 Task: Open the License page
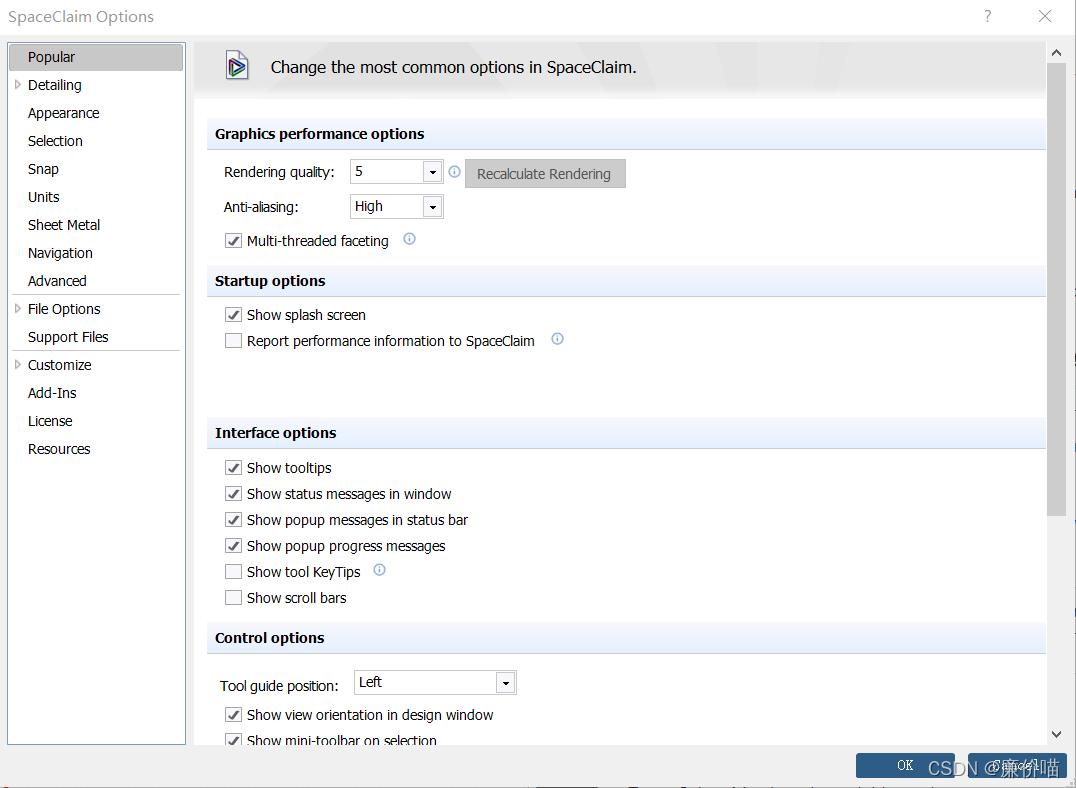(49, 421)
